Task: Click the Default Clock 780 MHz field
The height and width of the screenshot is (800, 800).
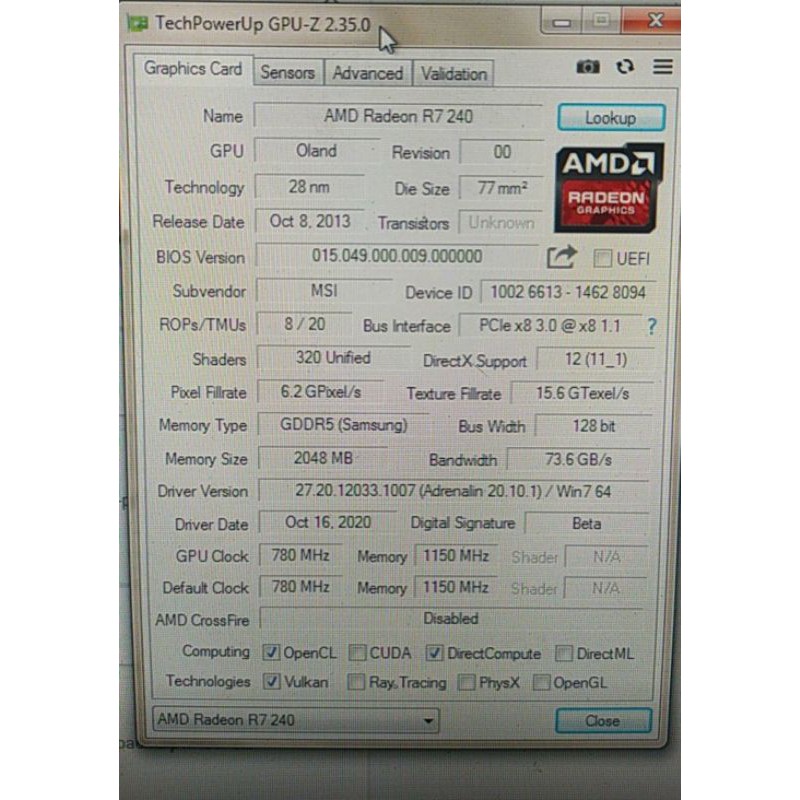Action: pyautogui.click(x=301, y=587)
